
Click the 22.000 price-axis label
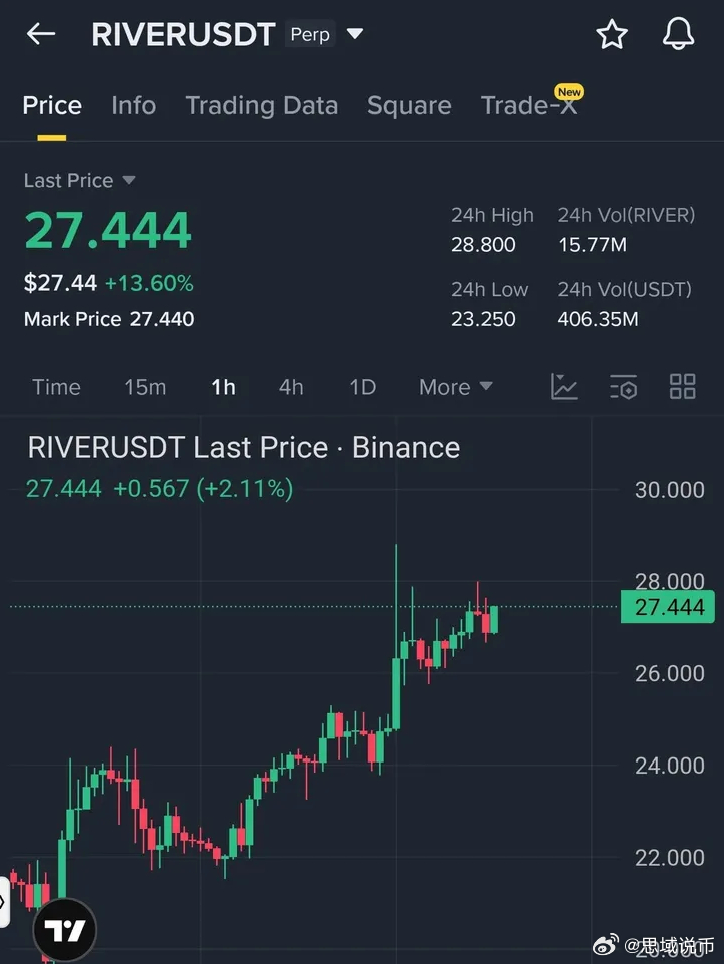[669, 858]
